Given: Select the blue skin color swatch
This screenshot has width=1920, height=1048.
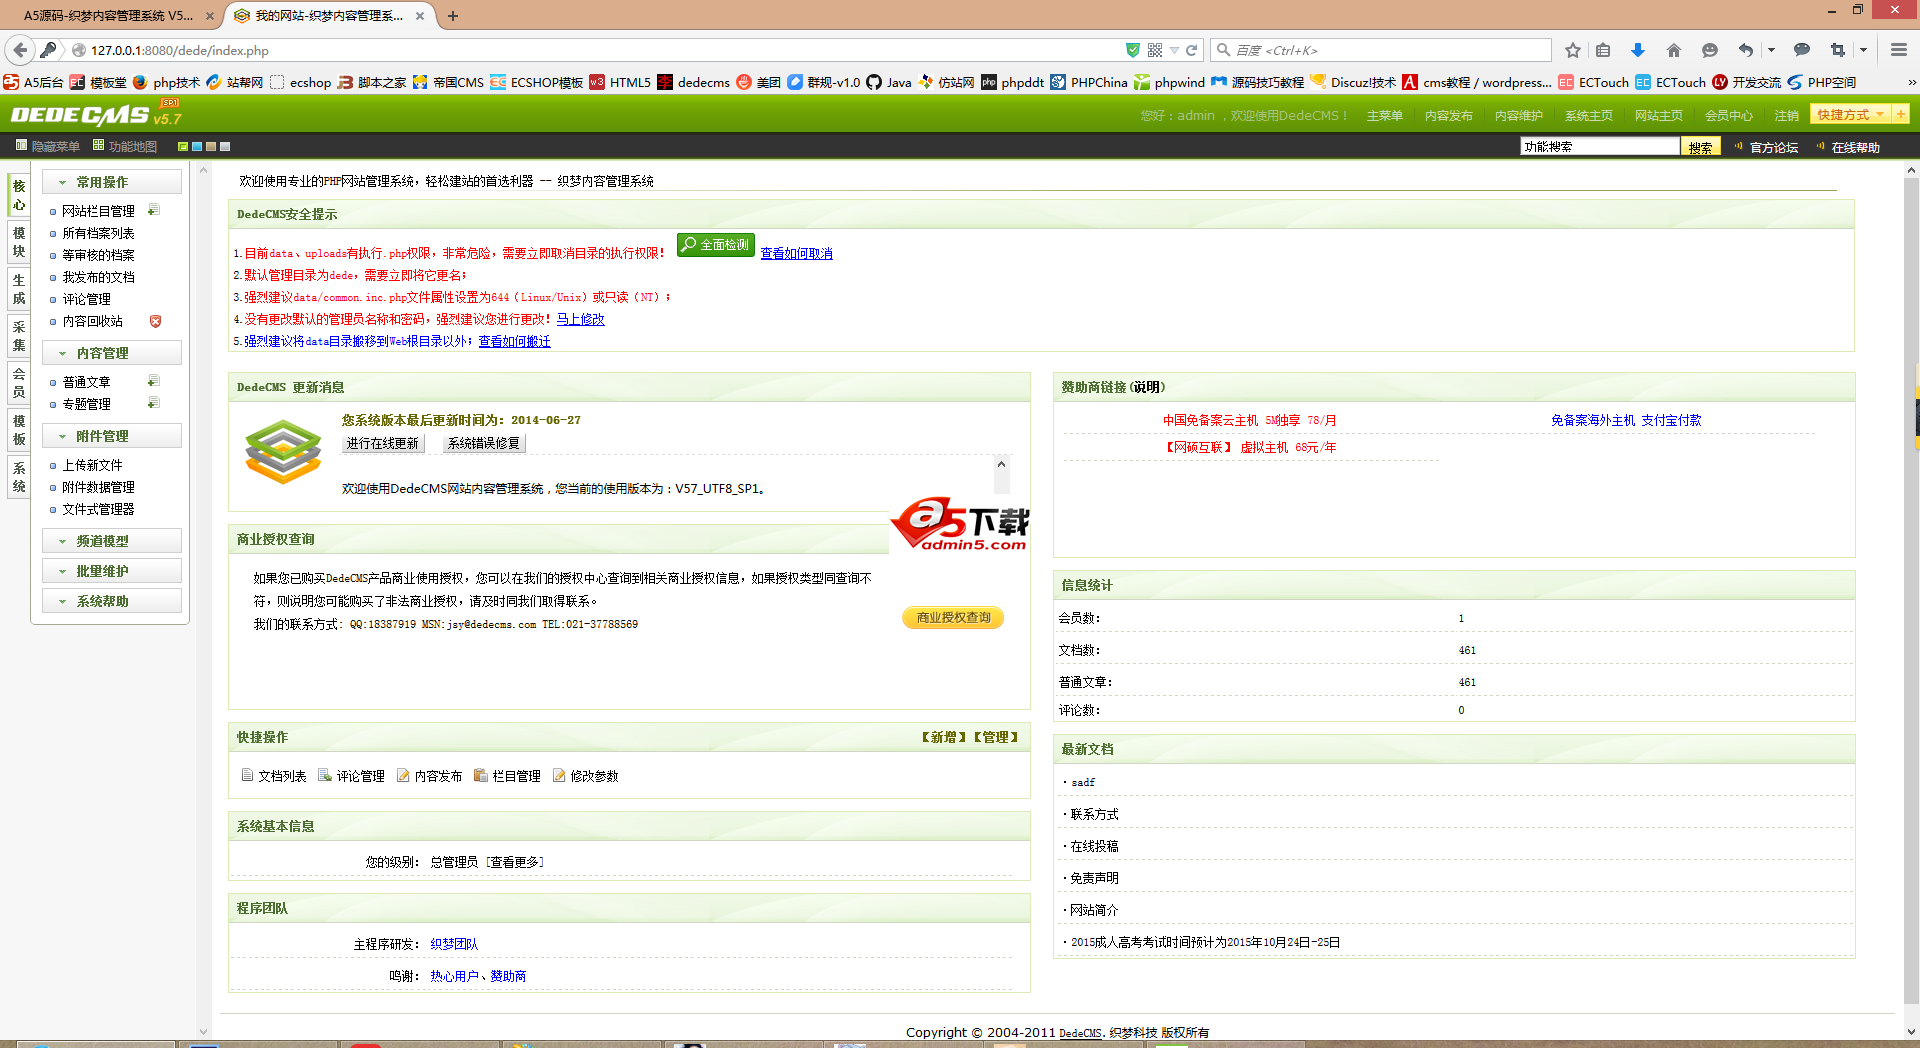Looking at the screenshot, I should [197, 146].
